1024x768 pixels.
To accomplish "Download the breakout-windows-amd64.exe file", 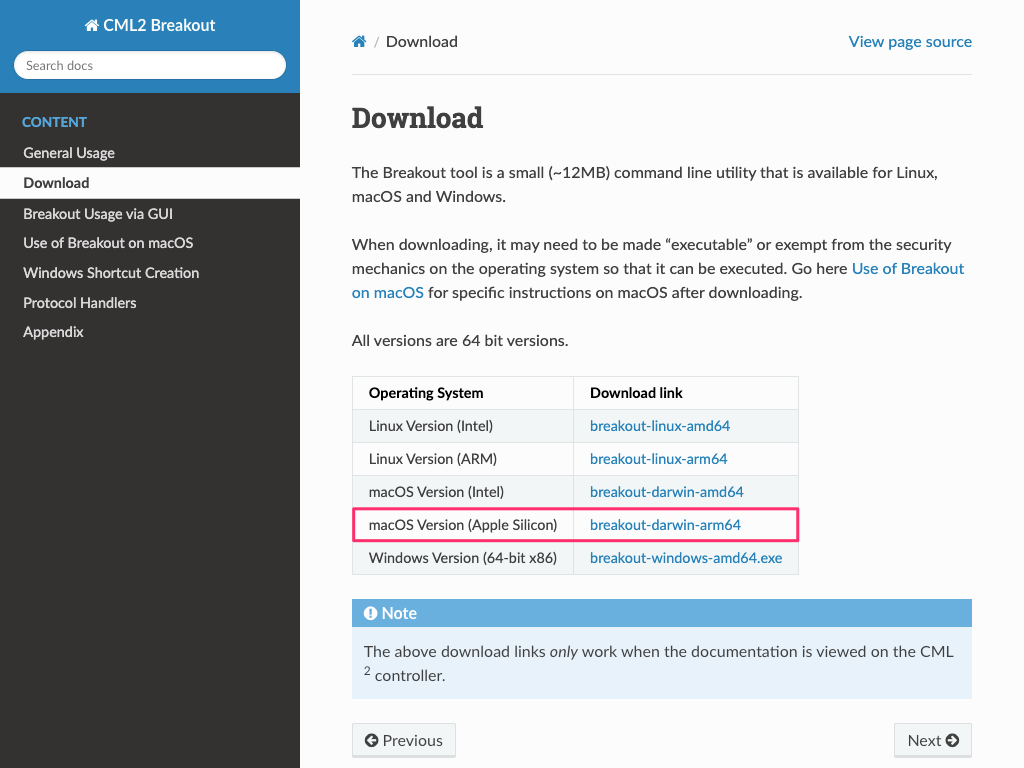I will [x=686, y=558].
